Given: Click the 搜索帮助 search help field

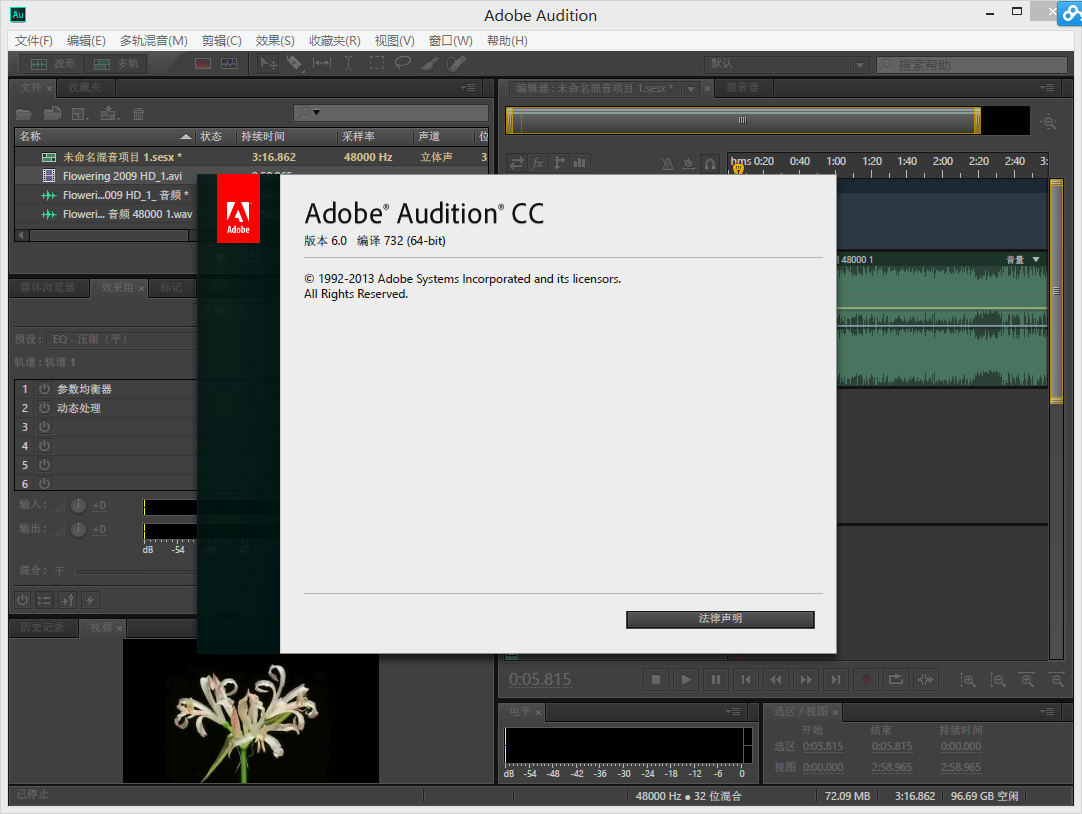Looking at the screenshot, I should tap(972, 65).
